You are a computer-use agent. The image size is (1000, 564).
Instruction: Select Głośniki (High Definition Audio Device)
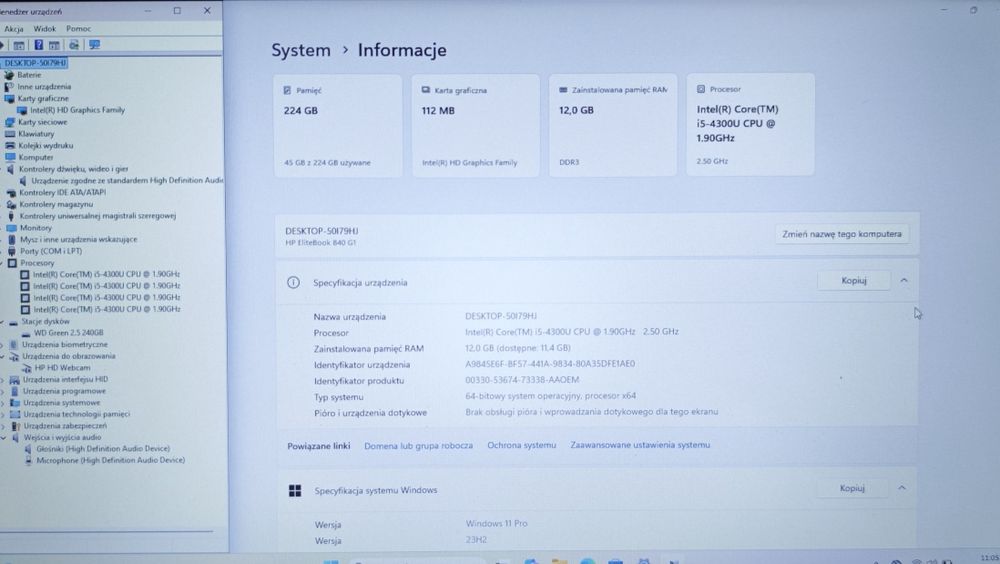coord(103,449)
